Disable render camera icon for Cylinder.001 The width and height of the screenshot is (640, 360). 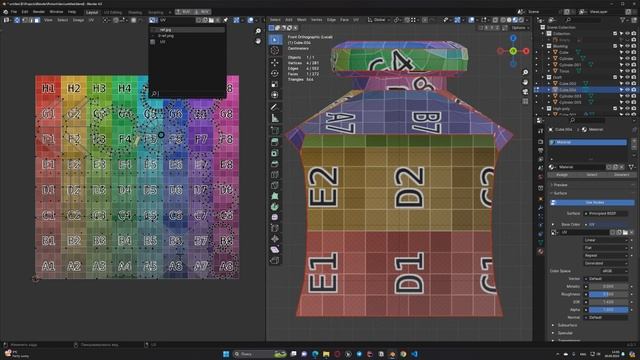click(x=633, y=64)
